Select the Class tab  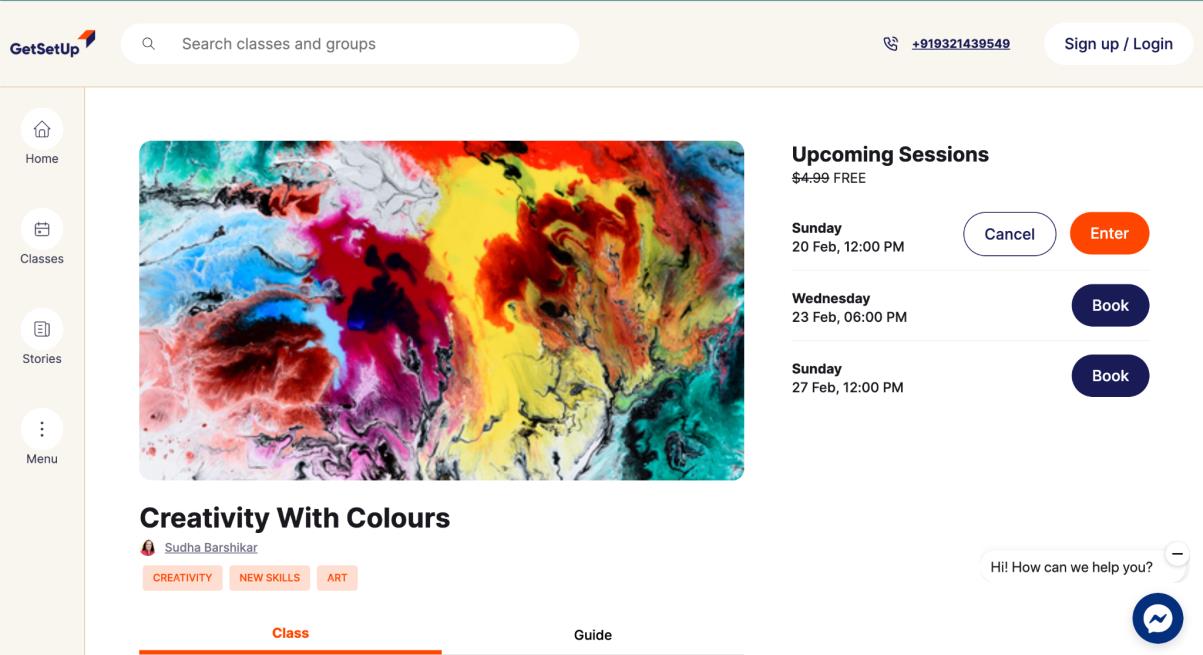pyautogui.click(x=290, y=633)
